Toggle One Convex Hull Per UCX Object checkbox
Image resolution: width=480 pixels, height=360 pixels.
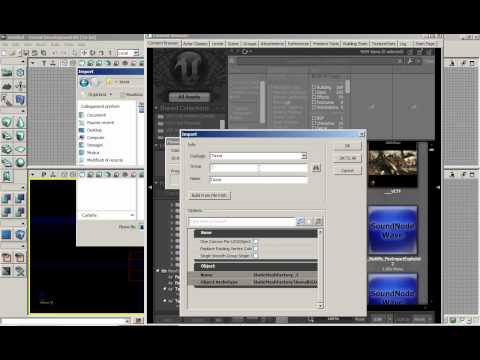pos(255,241)
